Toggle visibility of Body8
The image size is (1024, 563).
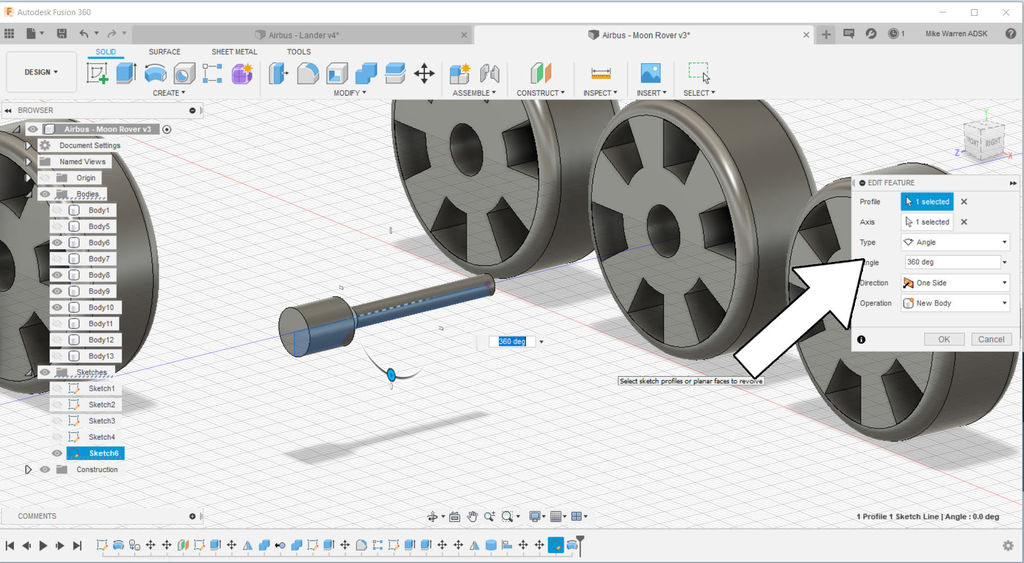[57, 275]
